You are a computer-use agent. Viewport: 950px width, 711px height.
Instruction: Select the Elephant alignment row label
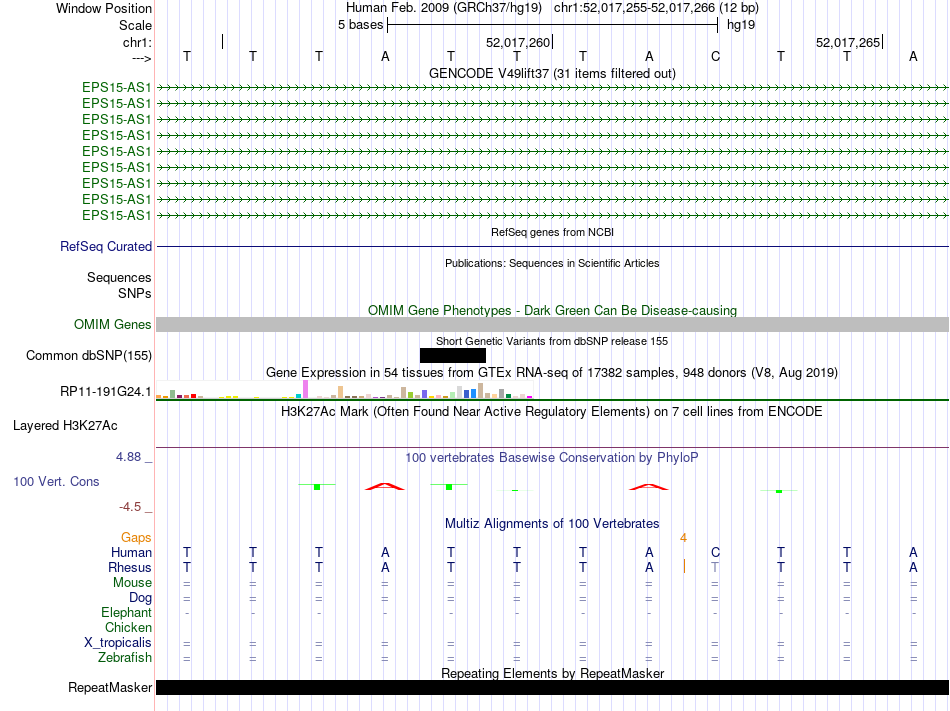tap(126, 612)
